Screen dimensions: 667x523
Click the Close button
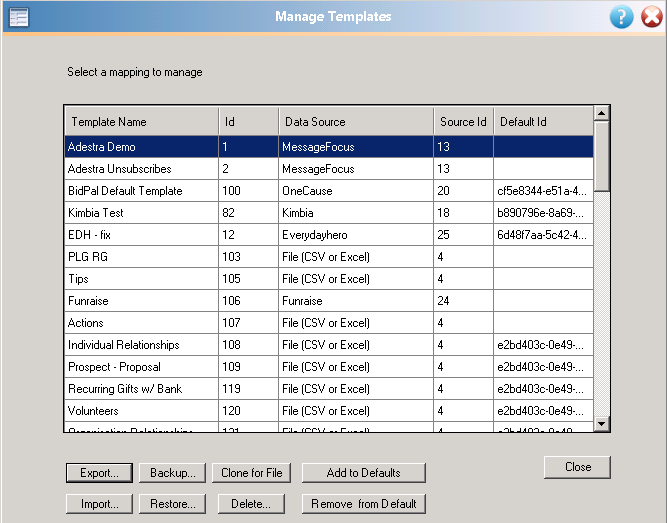point(577,467)
